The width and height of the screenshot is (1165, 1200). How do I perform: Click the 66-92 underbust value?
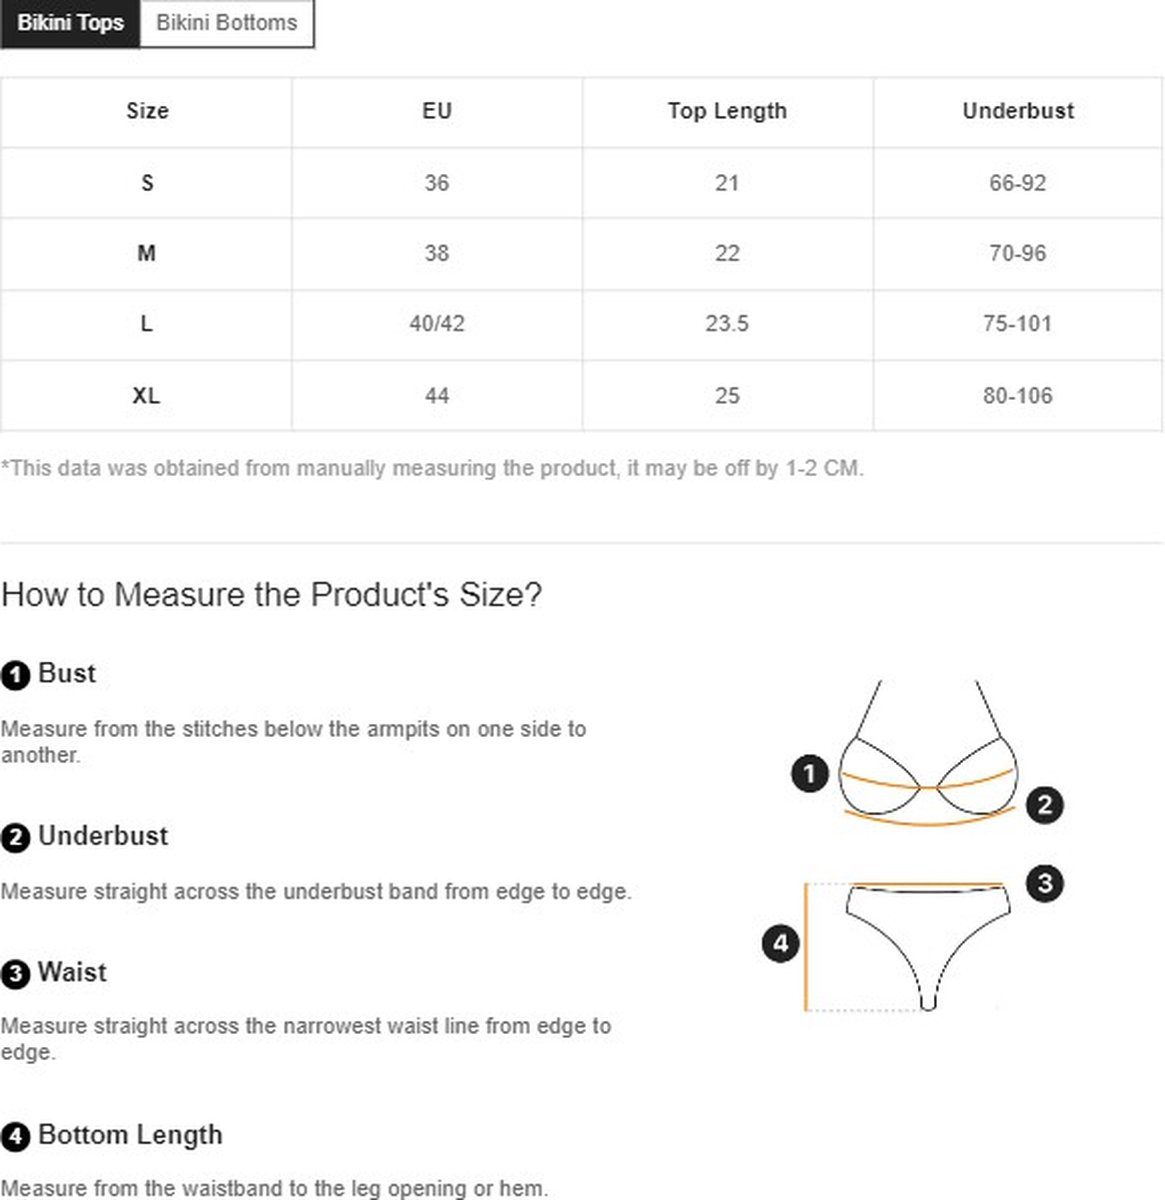1018,183
